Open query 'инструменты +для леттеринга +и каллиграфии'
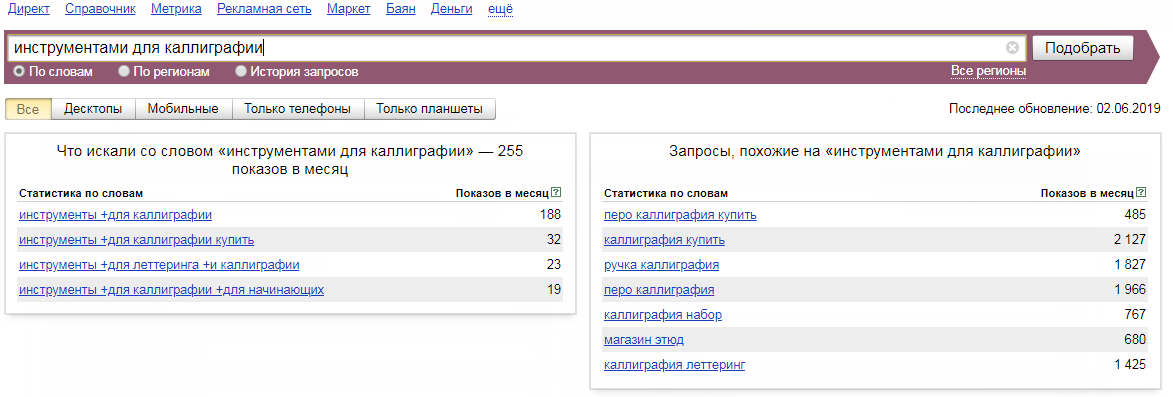Screen dimensions: 1173x397 click(x=159, y=265)
